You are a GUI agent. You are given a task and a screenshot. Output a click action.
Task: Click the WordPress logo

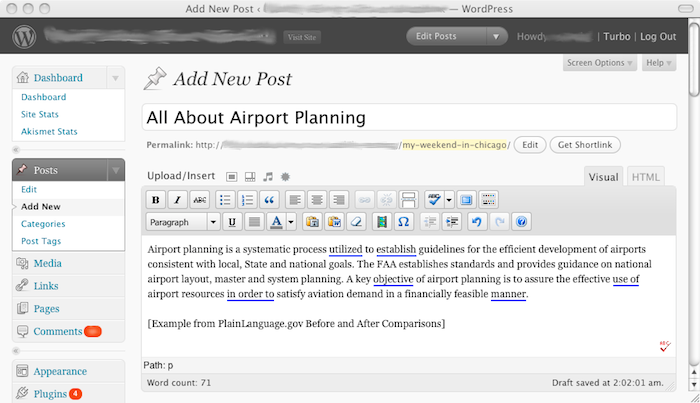pos(24,37)
